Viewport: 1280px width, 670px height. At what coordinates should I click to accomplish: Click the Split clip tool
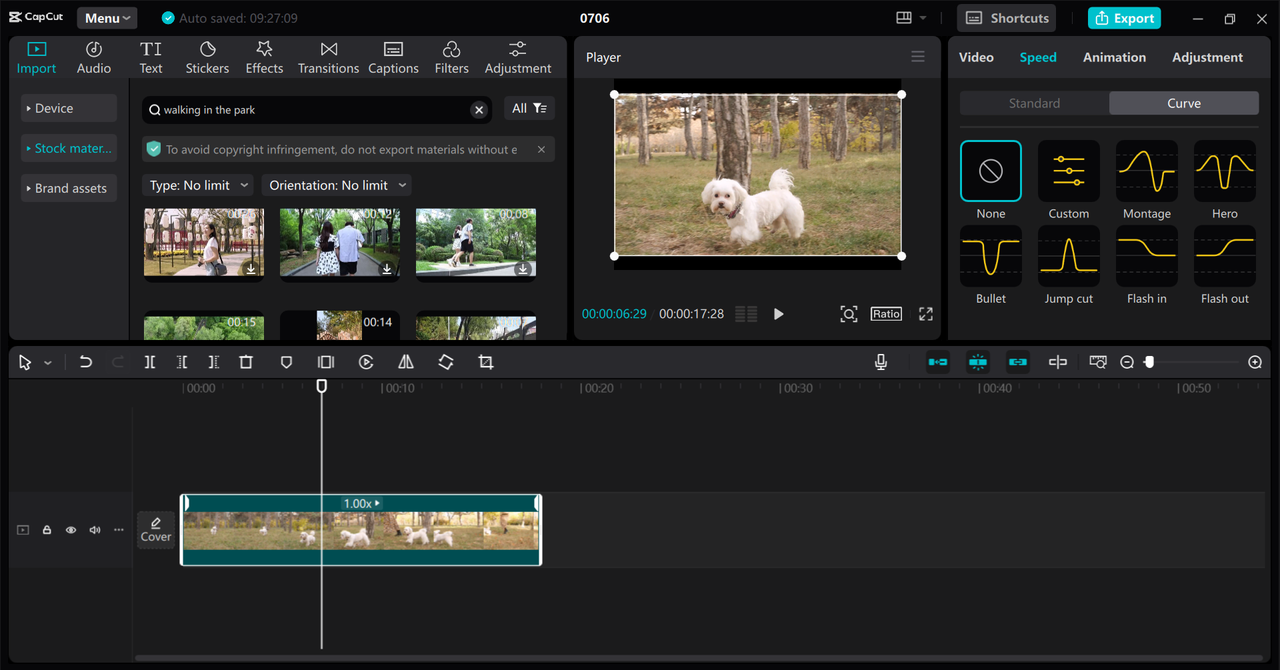(x=150, y=362)
